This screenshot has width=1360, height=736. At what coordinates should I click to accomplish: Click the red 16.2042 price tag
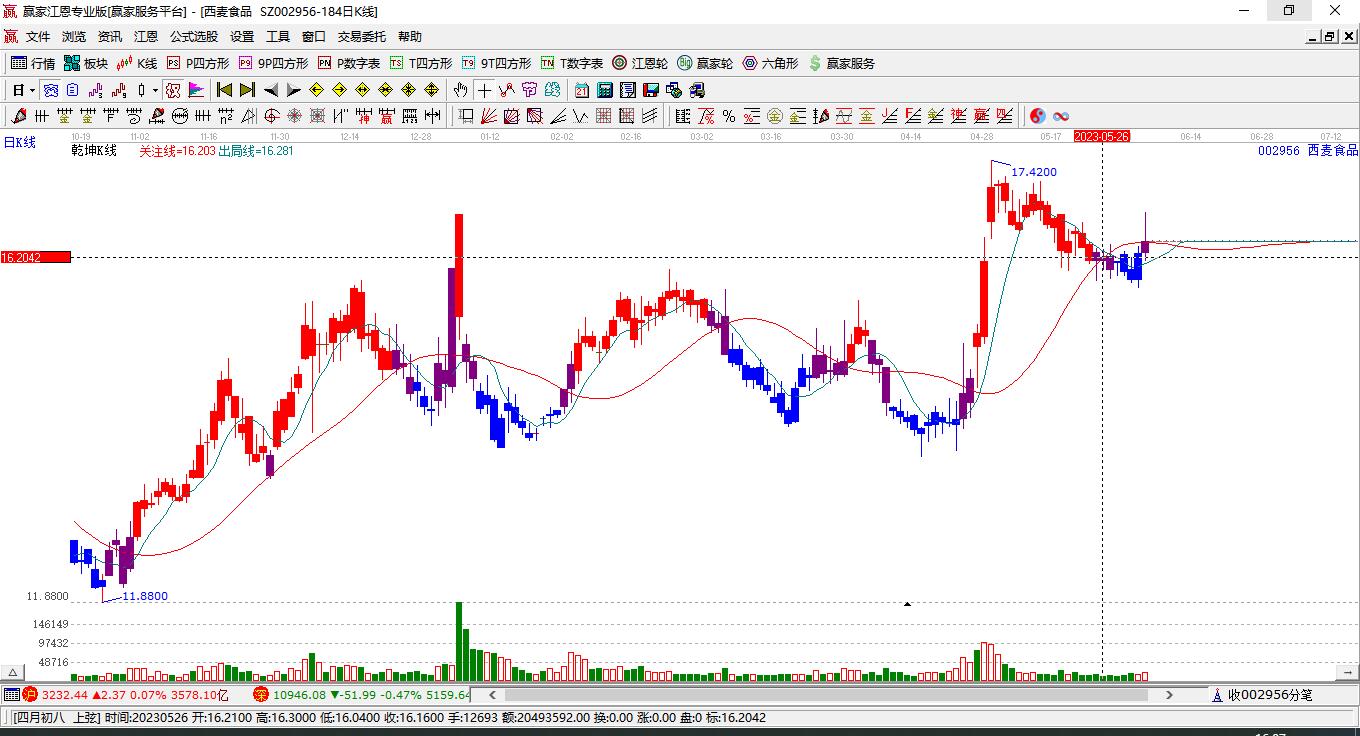click(x=36, y=257)
